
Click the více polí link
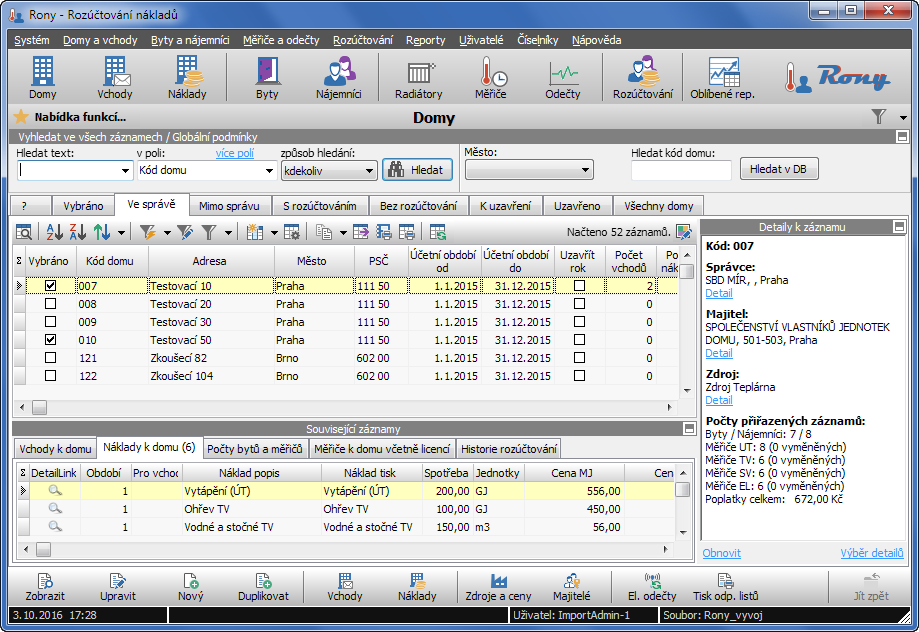point(234,153)
